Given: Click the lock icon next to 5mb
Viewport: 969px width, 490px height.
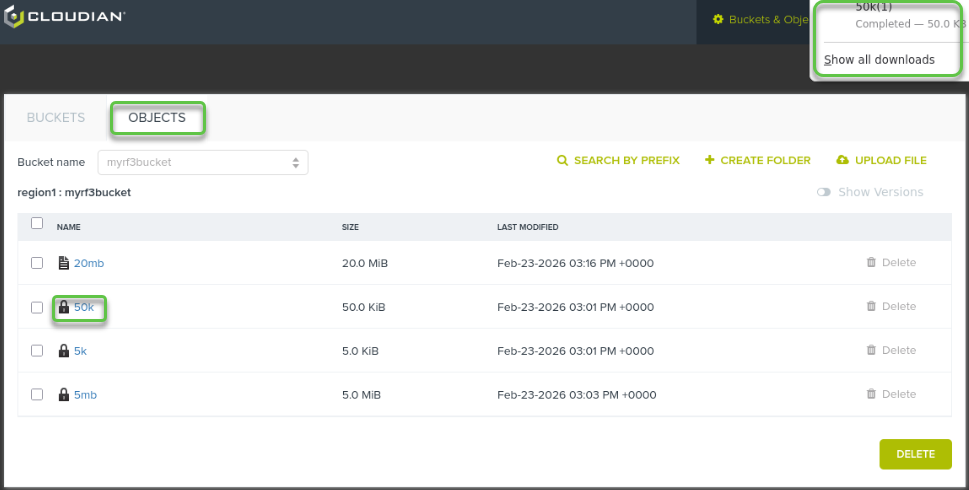Looking at the screenshot, I should [x=64, y=395].
